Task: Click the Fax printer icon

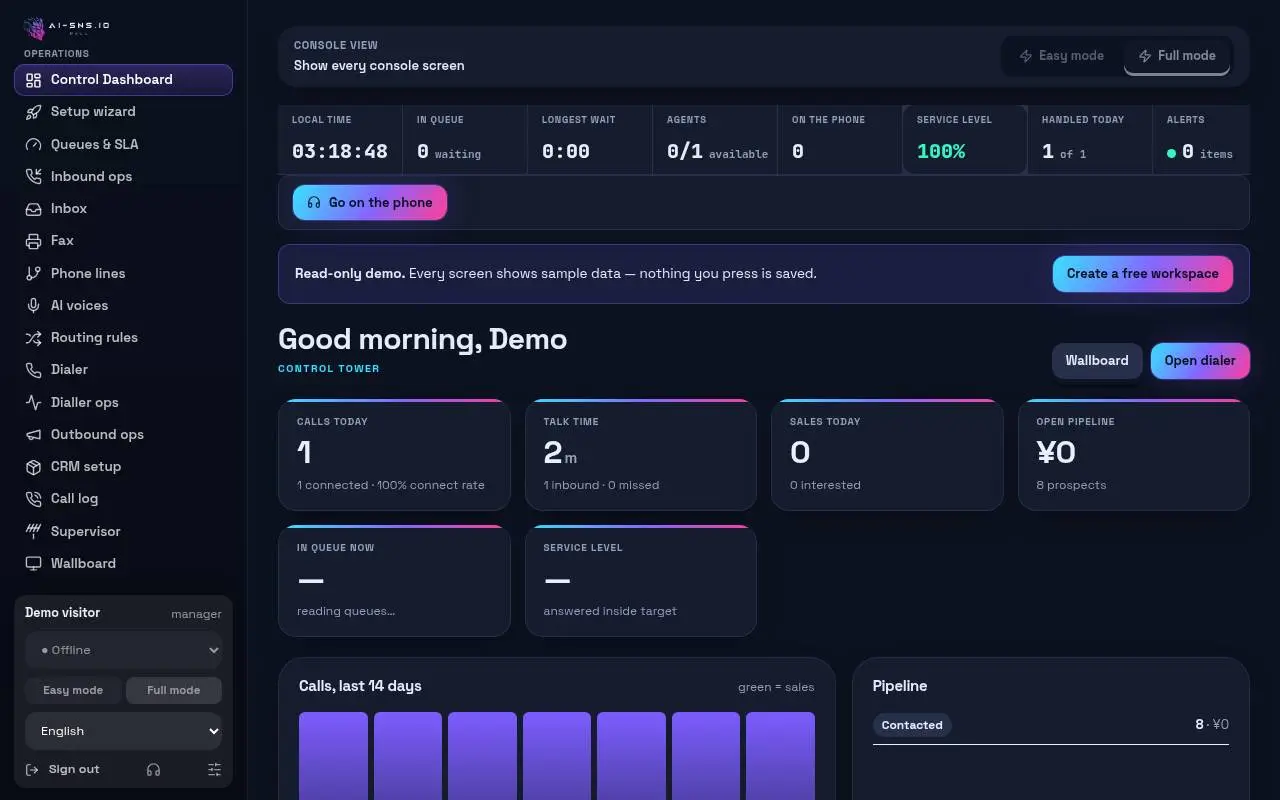Action: 33,241
